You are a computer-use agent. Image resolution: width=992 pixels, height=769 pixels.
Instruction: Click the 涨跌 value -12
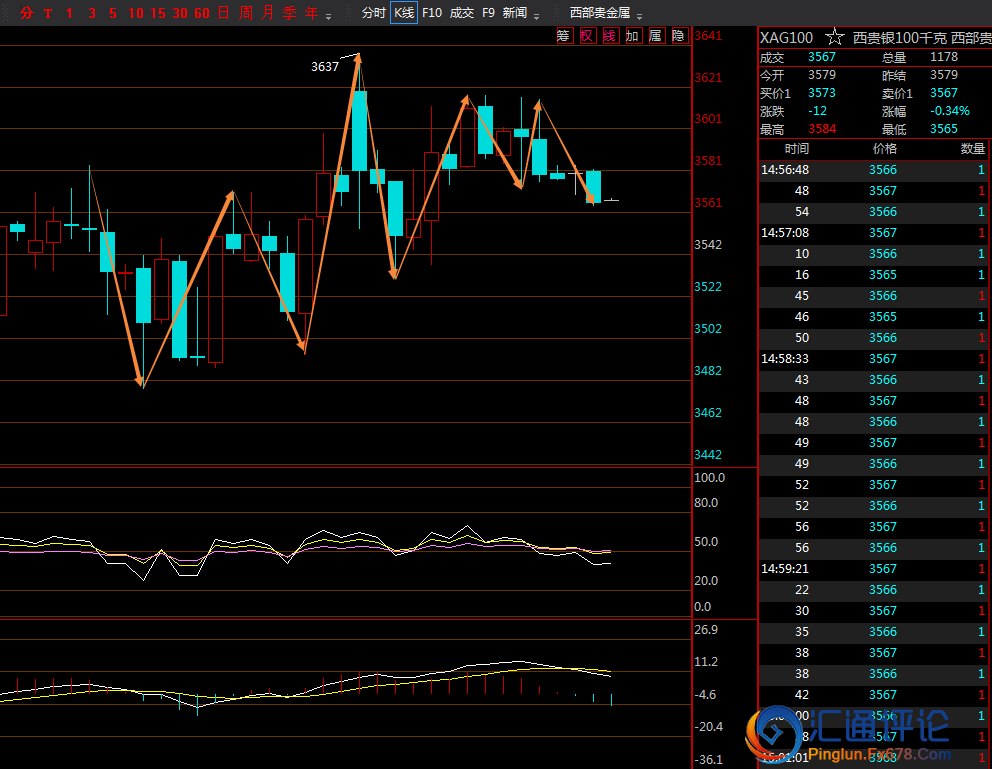click(x=817, y=111)
